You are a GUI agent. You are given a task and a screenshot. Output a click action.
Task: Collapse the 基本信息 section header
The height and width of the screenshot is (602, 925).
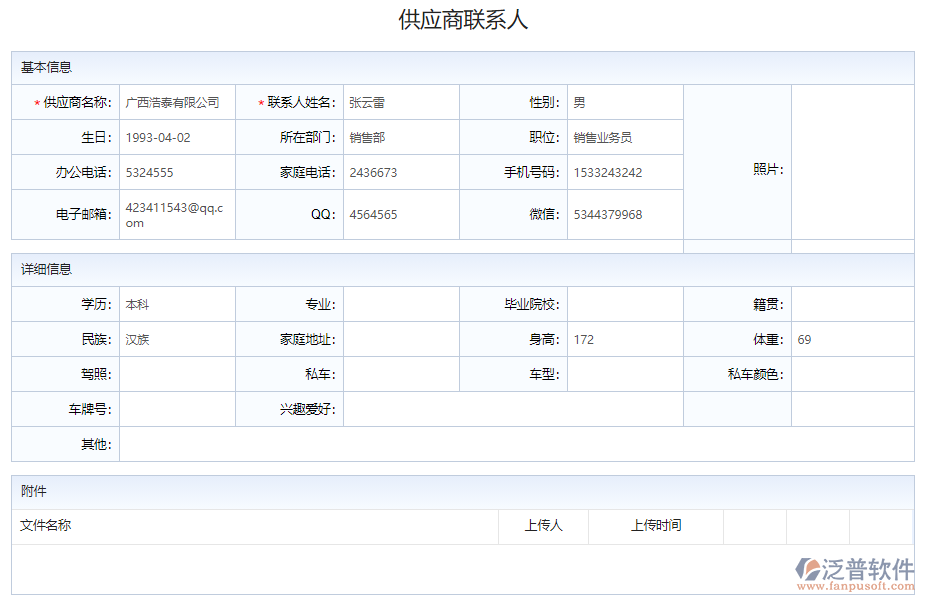coord(44,66)
